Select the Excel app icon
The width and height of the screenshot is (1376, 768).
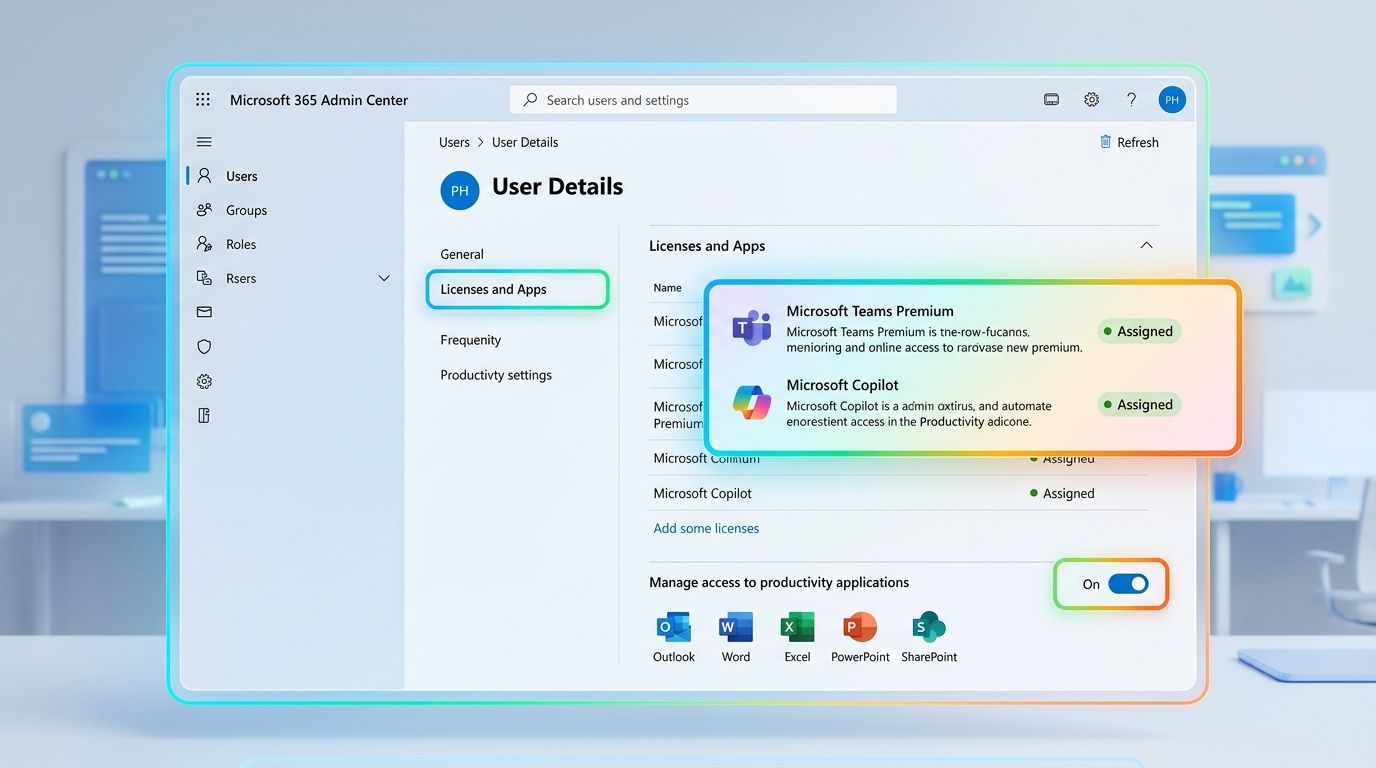pos(797,628)
